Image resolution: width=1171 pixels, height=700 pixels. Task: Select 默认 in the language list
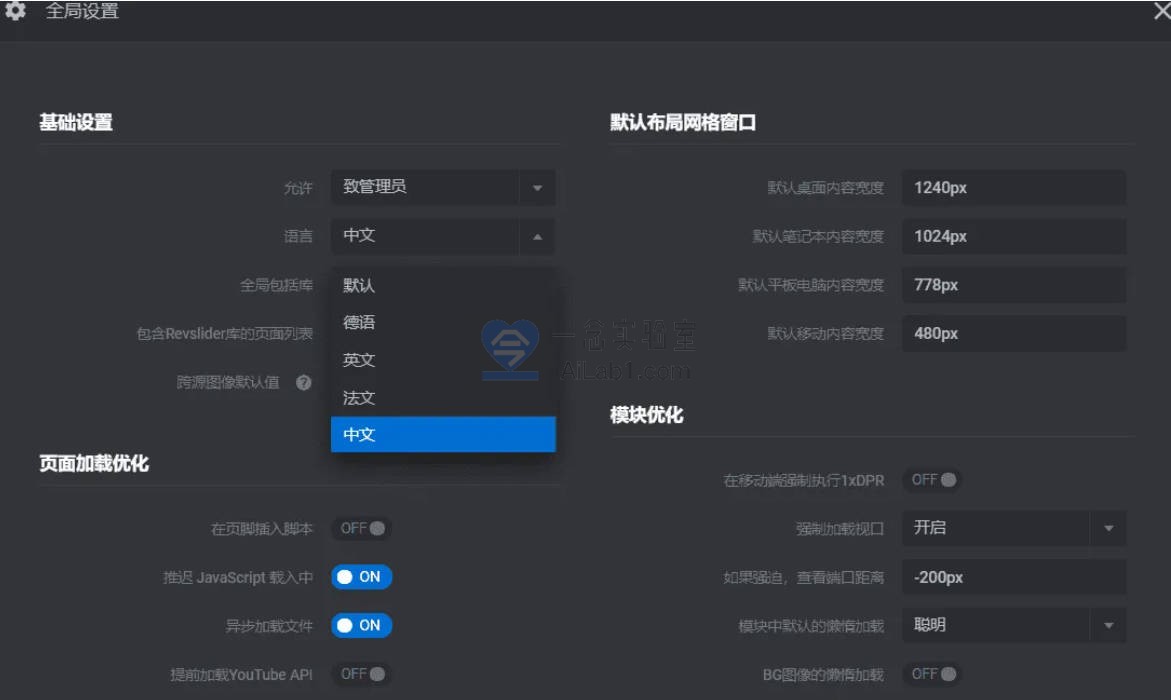click(x=443, y=285)
